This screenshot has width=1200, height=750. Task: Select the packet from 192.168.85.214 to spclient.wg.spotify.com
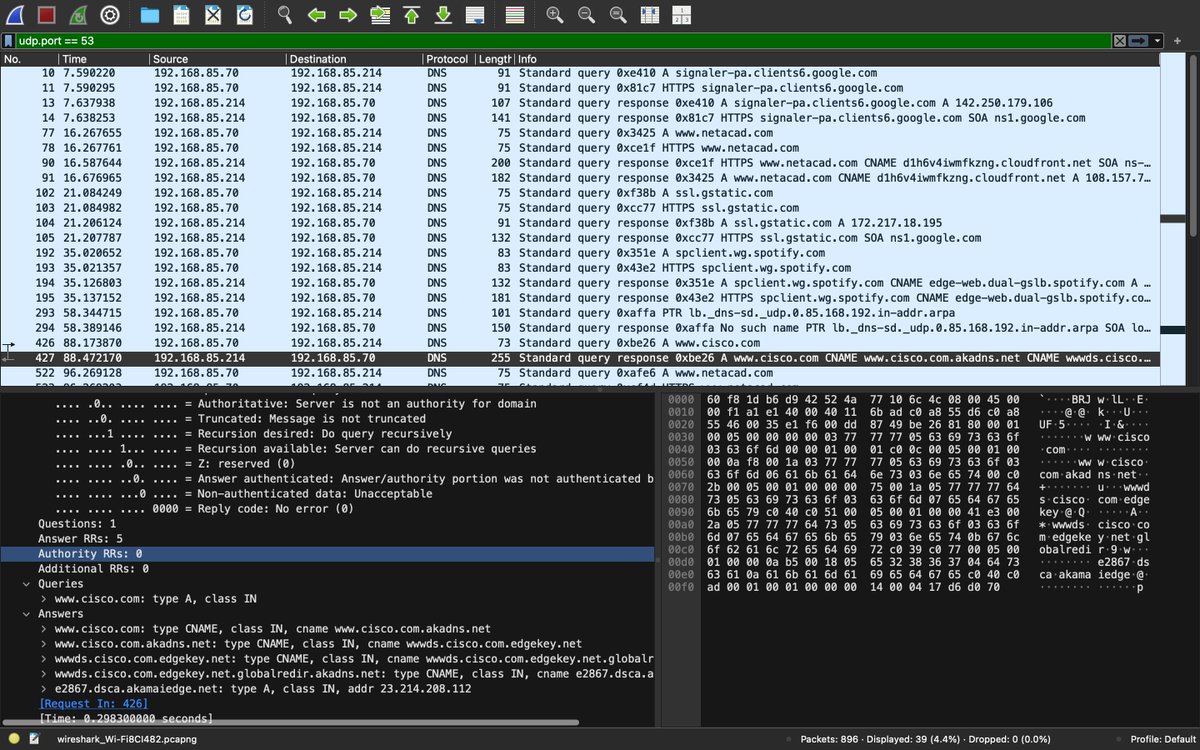[x=400, y=283]
